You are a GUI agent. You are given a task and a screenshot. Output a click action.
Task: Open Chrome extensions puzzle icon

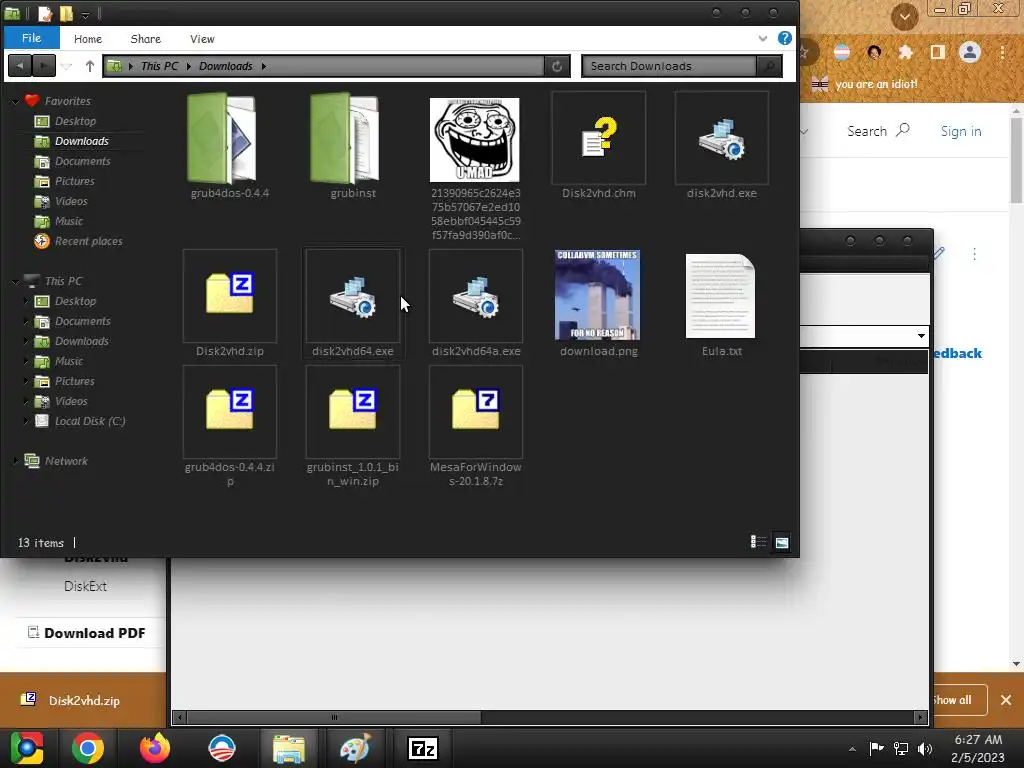(x=905, y=52)
